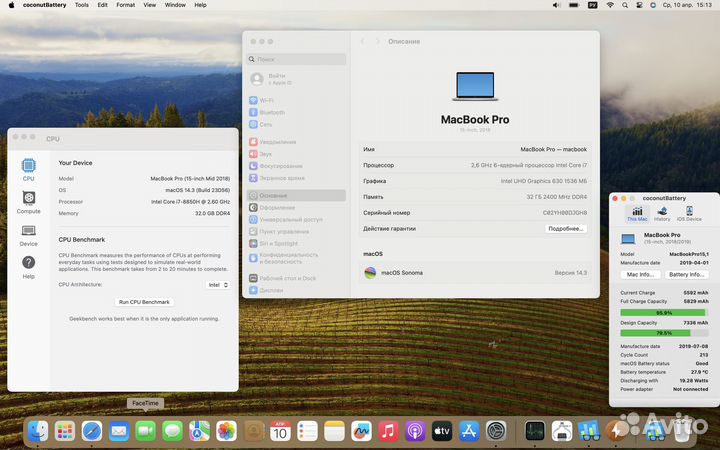Open FaceTime from the Dock
Viewport: 720px width, 450px height.
tap(146, 431)
